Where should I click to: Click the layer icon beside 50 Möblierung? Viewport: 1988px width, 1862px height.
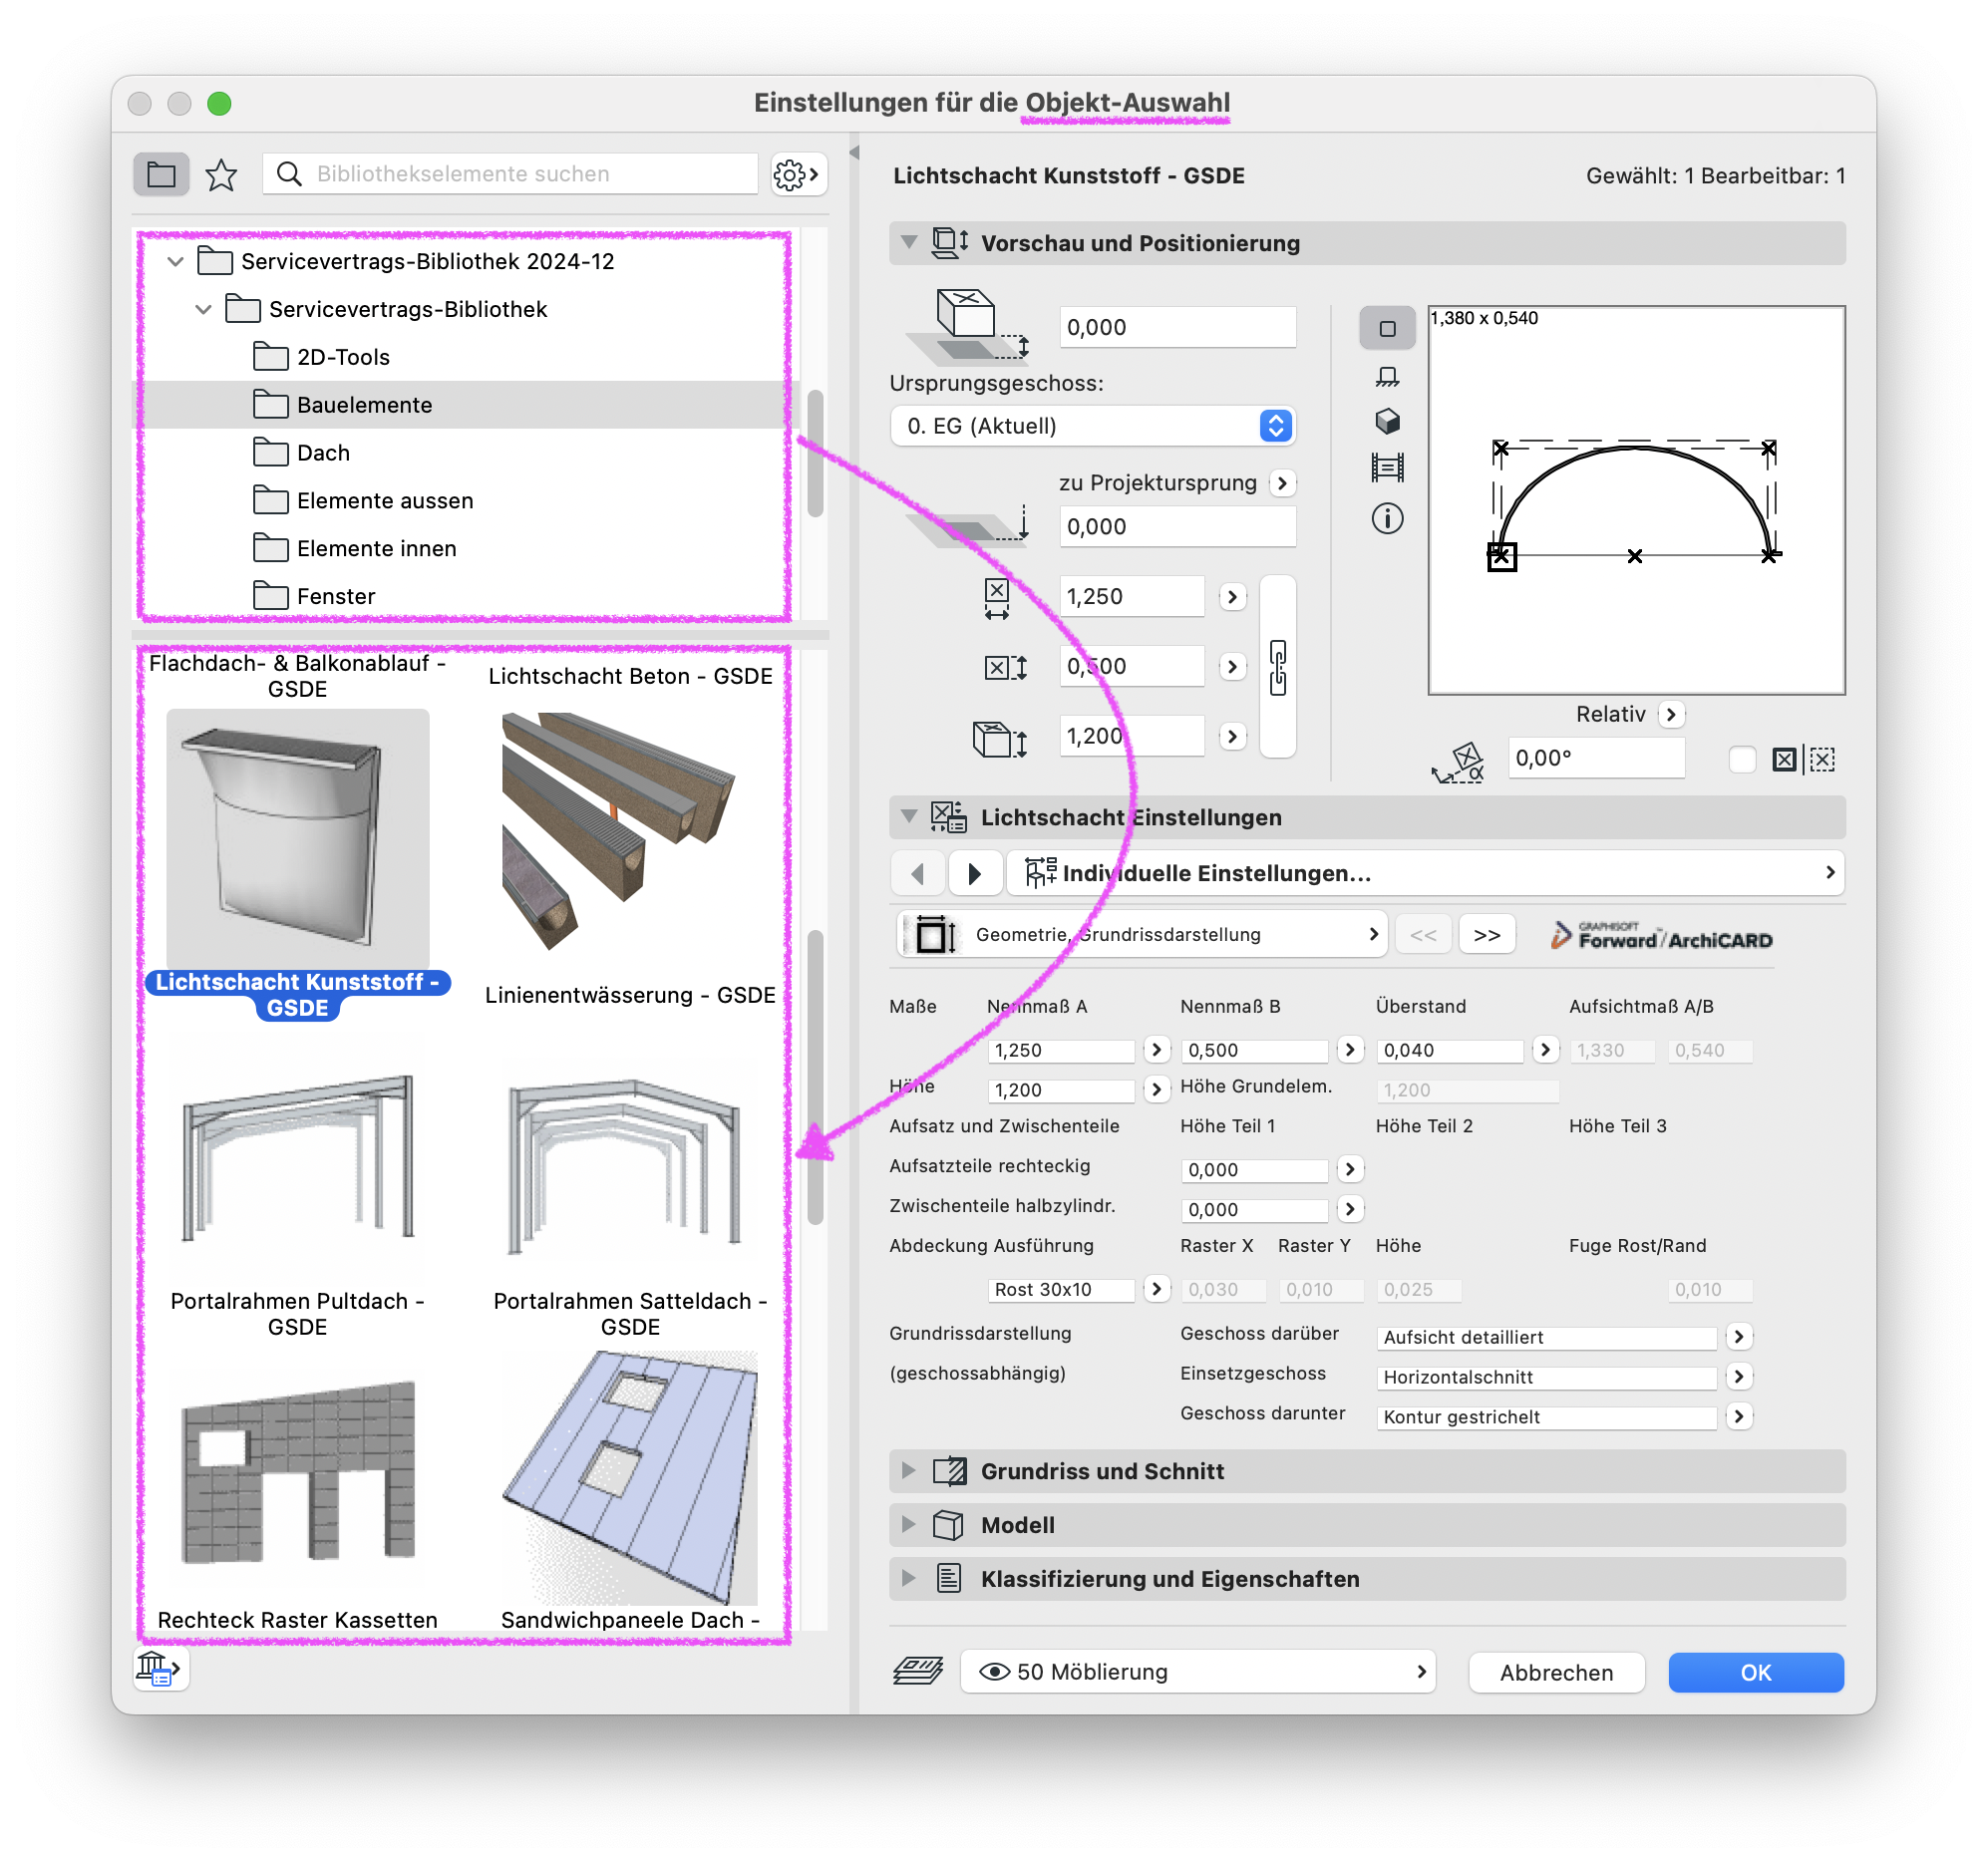918,1671
